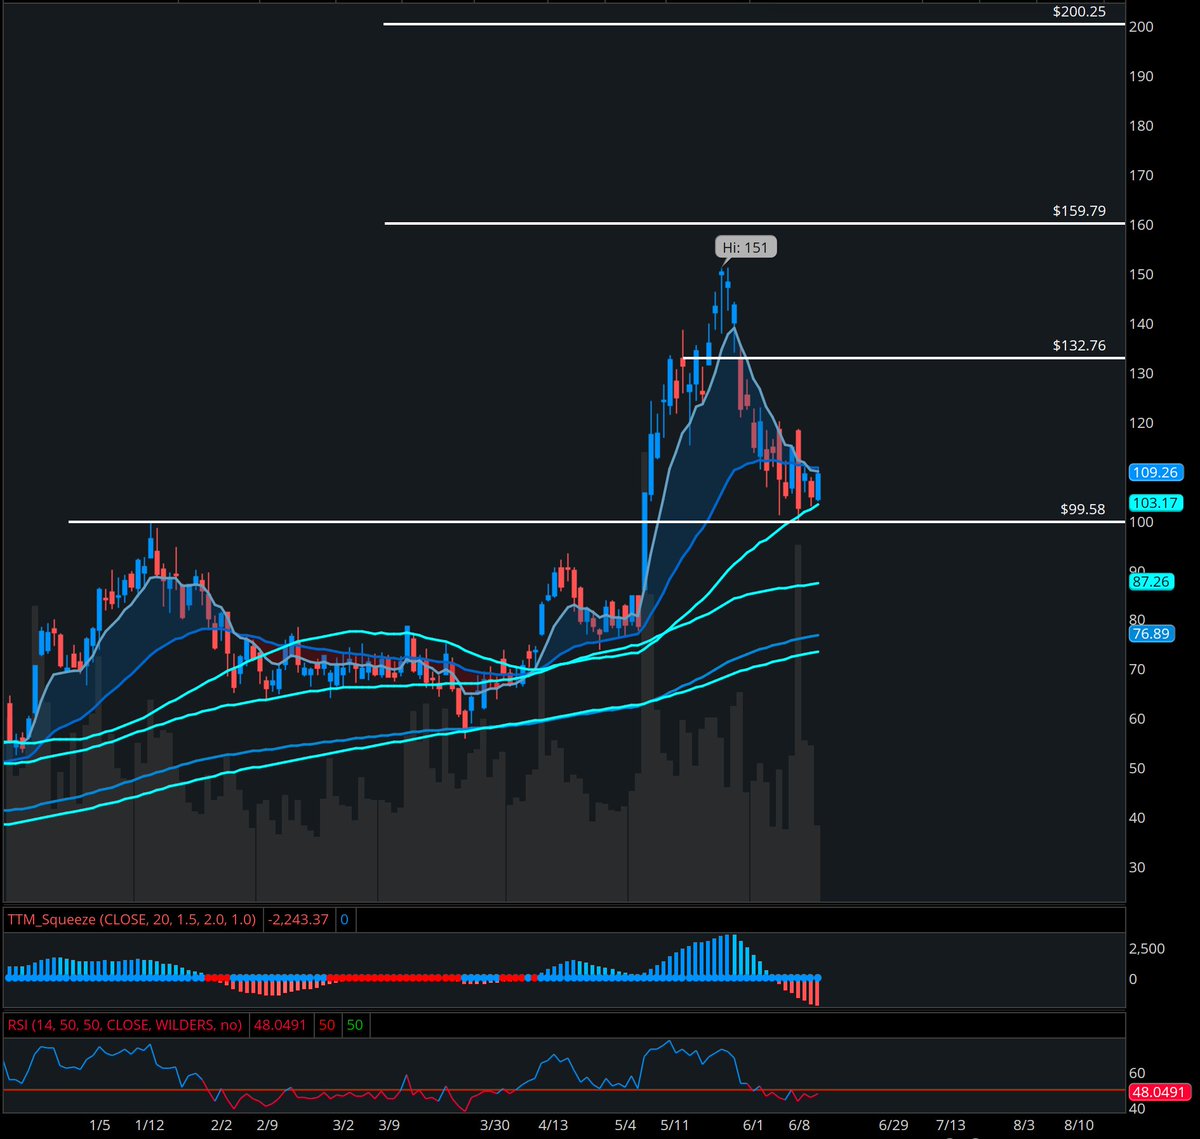Screen dimensions: 1200x1139
Task: Select the $99.58 support level label
Action: [x=1083, y=509]
